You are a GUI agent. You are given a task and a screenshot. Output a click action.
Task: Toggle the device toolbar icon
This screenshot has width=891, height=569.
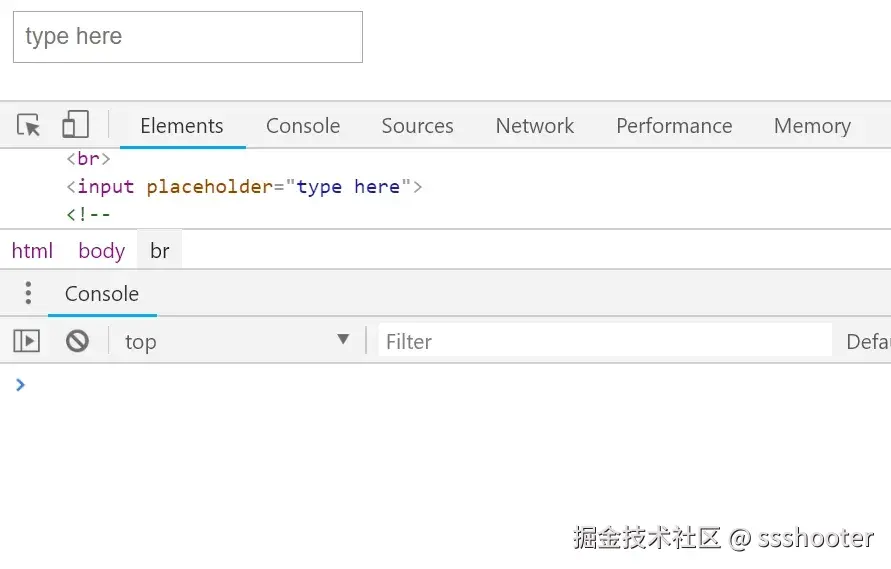pos(75,125)
